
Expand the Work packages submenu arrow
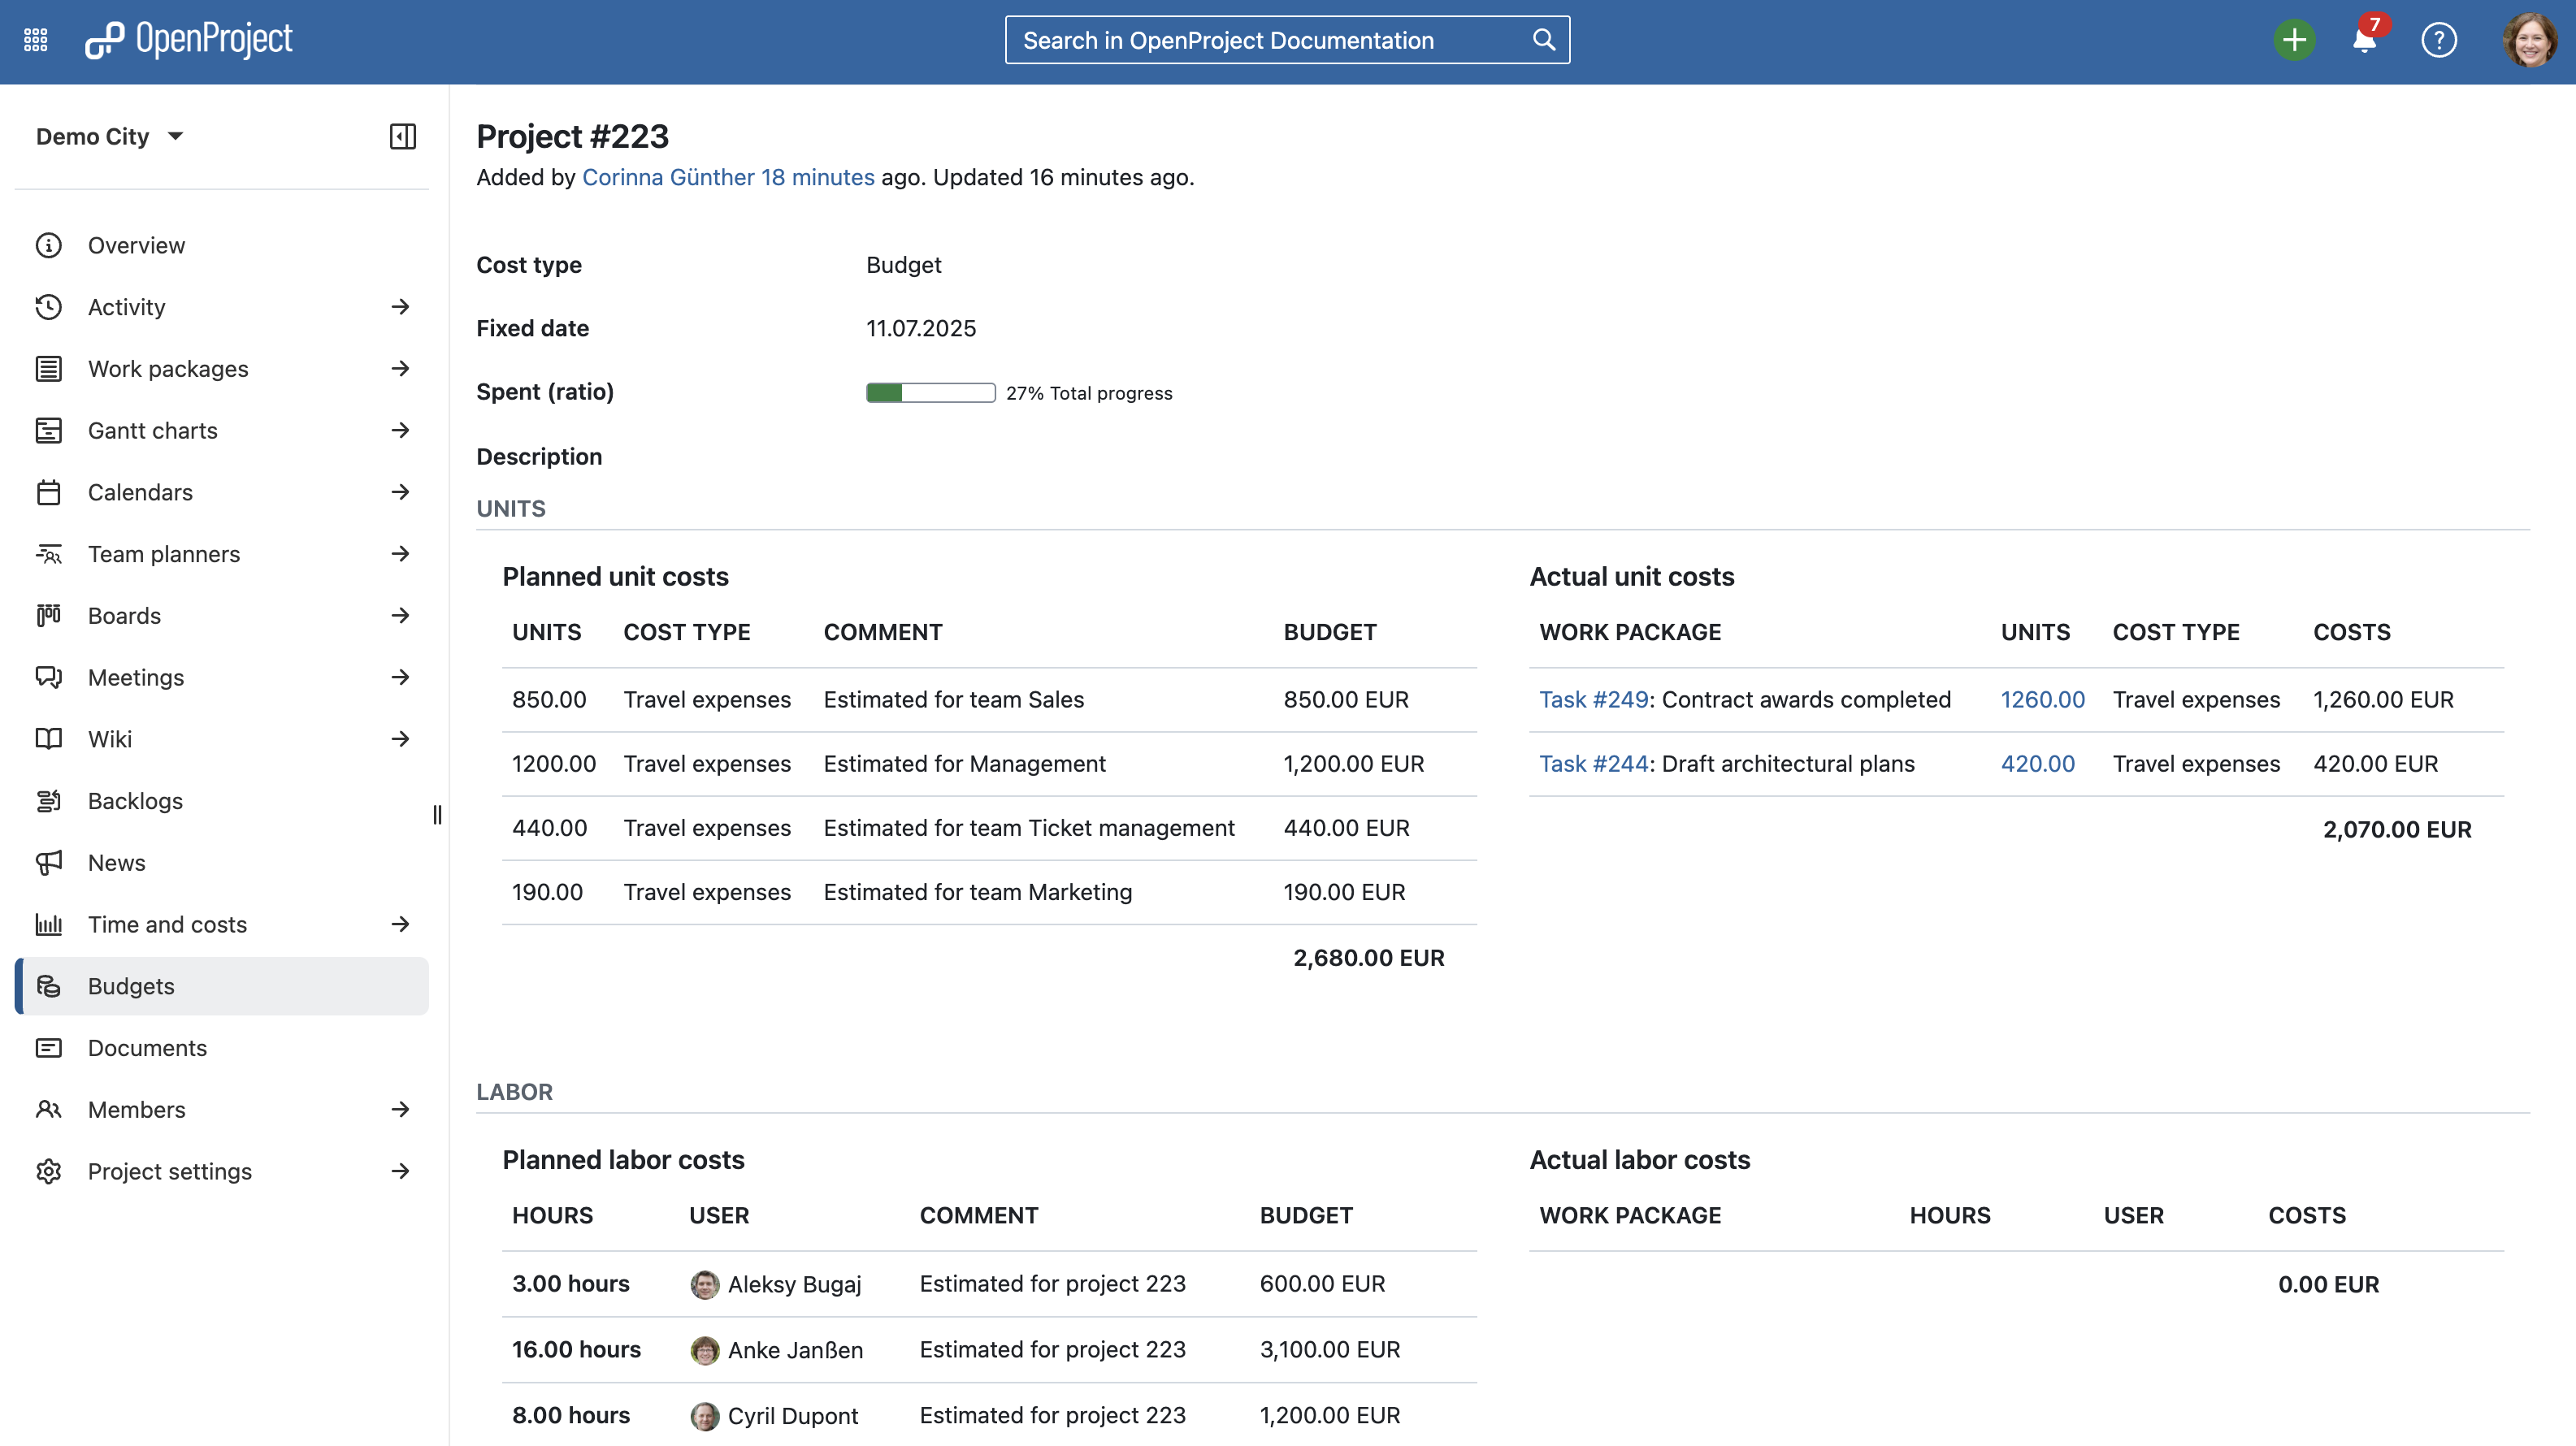400,369
